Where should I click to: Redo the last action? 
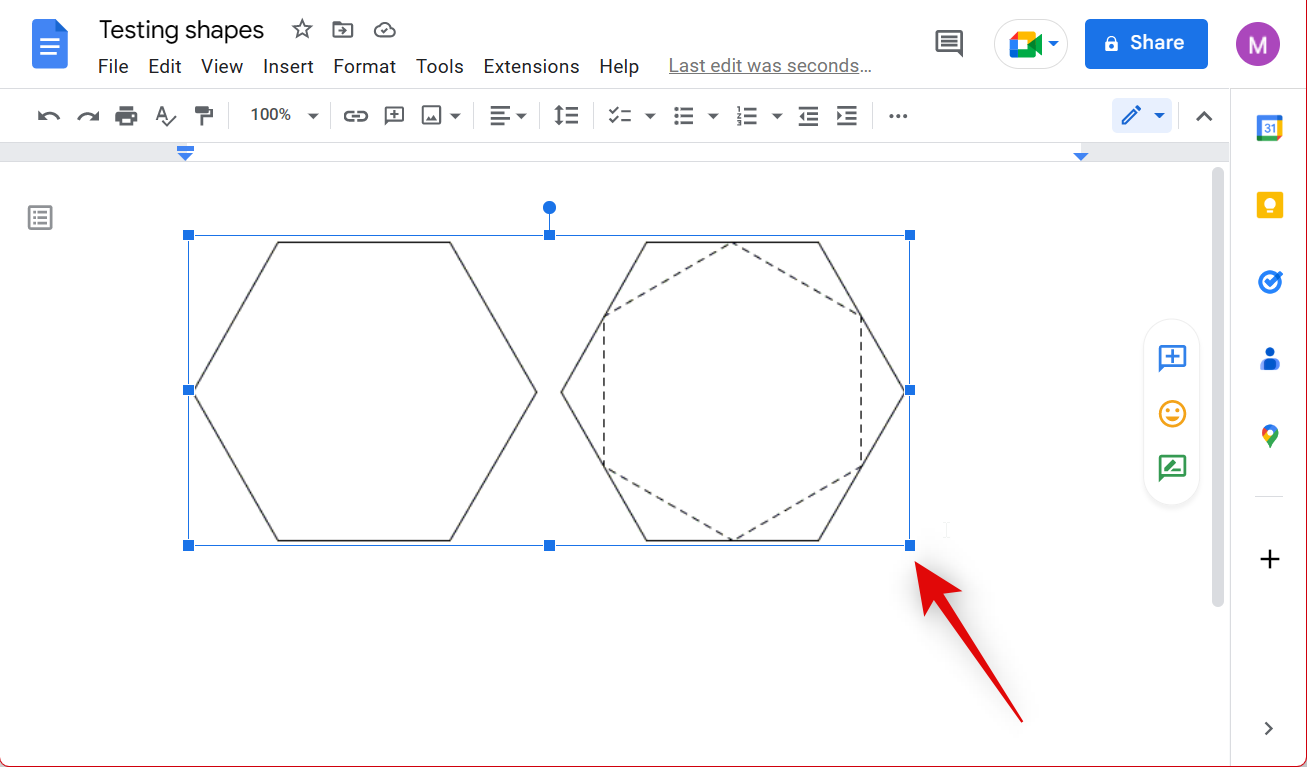(88, 116)
